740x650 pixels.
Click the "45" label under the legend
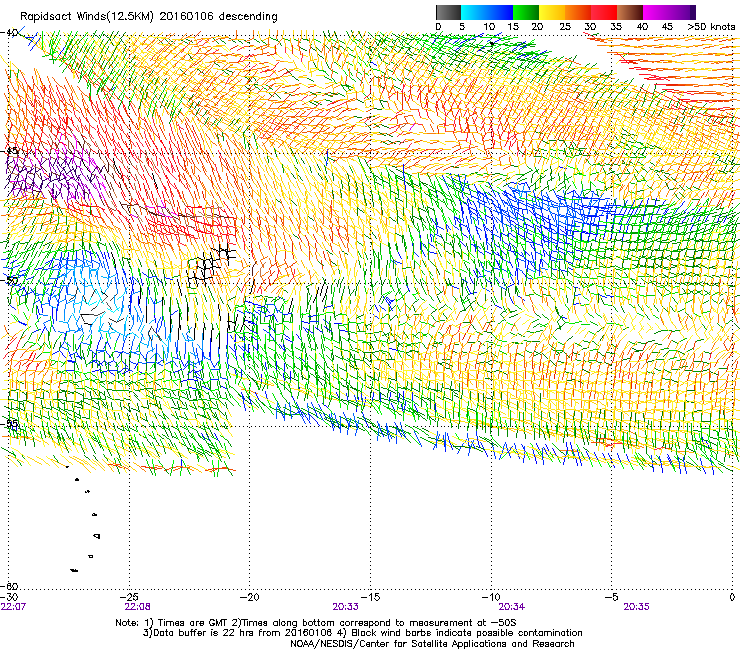tap(667, 27)
